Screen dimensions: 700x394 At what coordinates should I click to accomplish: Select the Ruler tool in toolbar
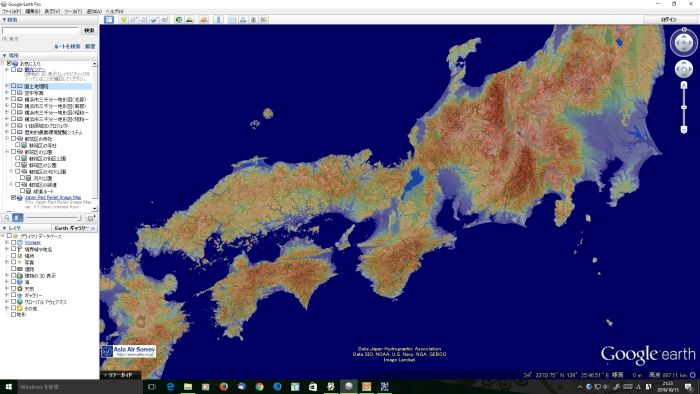pyautogui.click(x=218, y=20)
